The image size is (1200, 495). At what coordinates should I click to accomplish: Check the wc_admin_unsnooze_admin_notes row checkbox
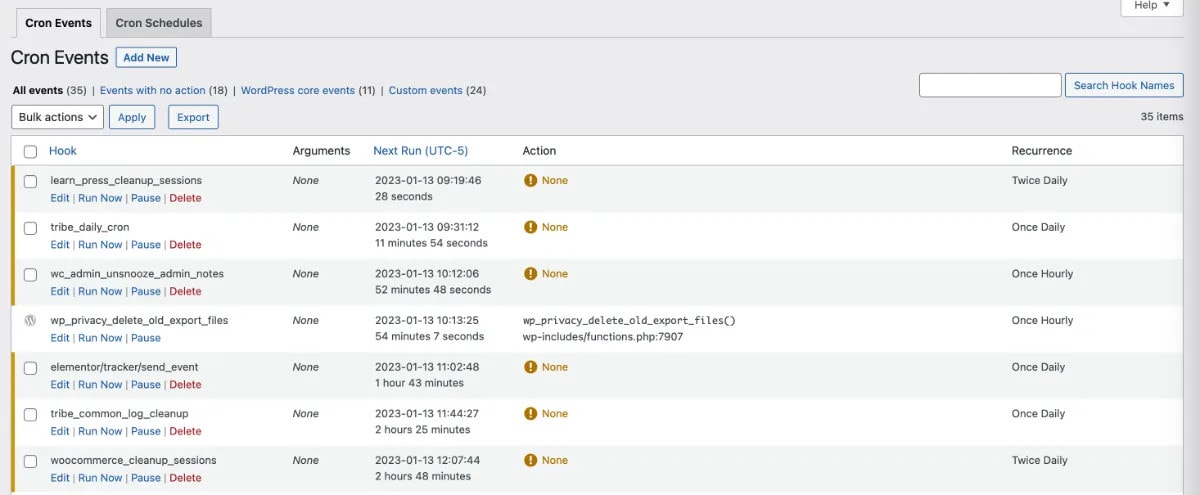30,274
